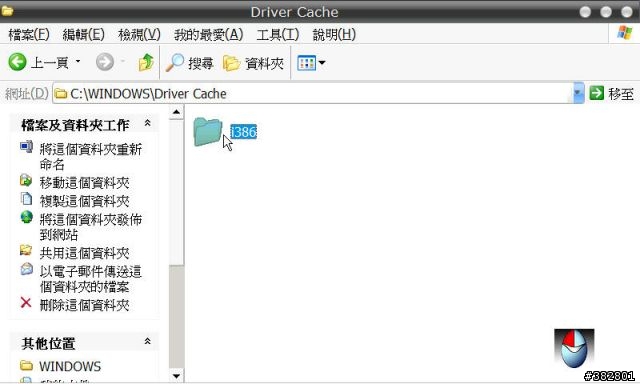Expand the address bar dropdown arrow
This screenshot has width=640, height=384.
coord(578,93)
